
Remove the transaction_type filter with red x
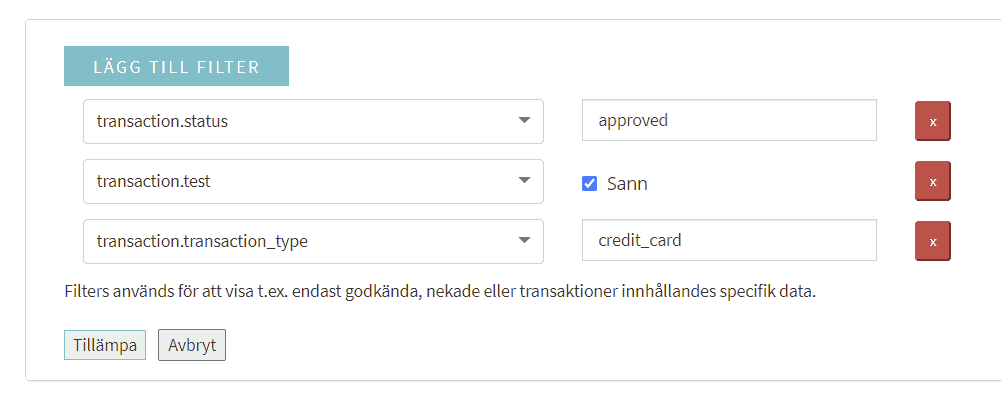(x=933, y=241)
